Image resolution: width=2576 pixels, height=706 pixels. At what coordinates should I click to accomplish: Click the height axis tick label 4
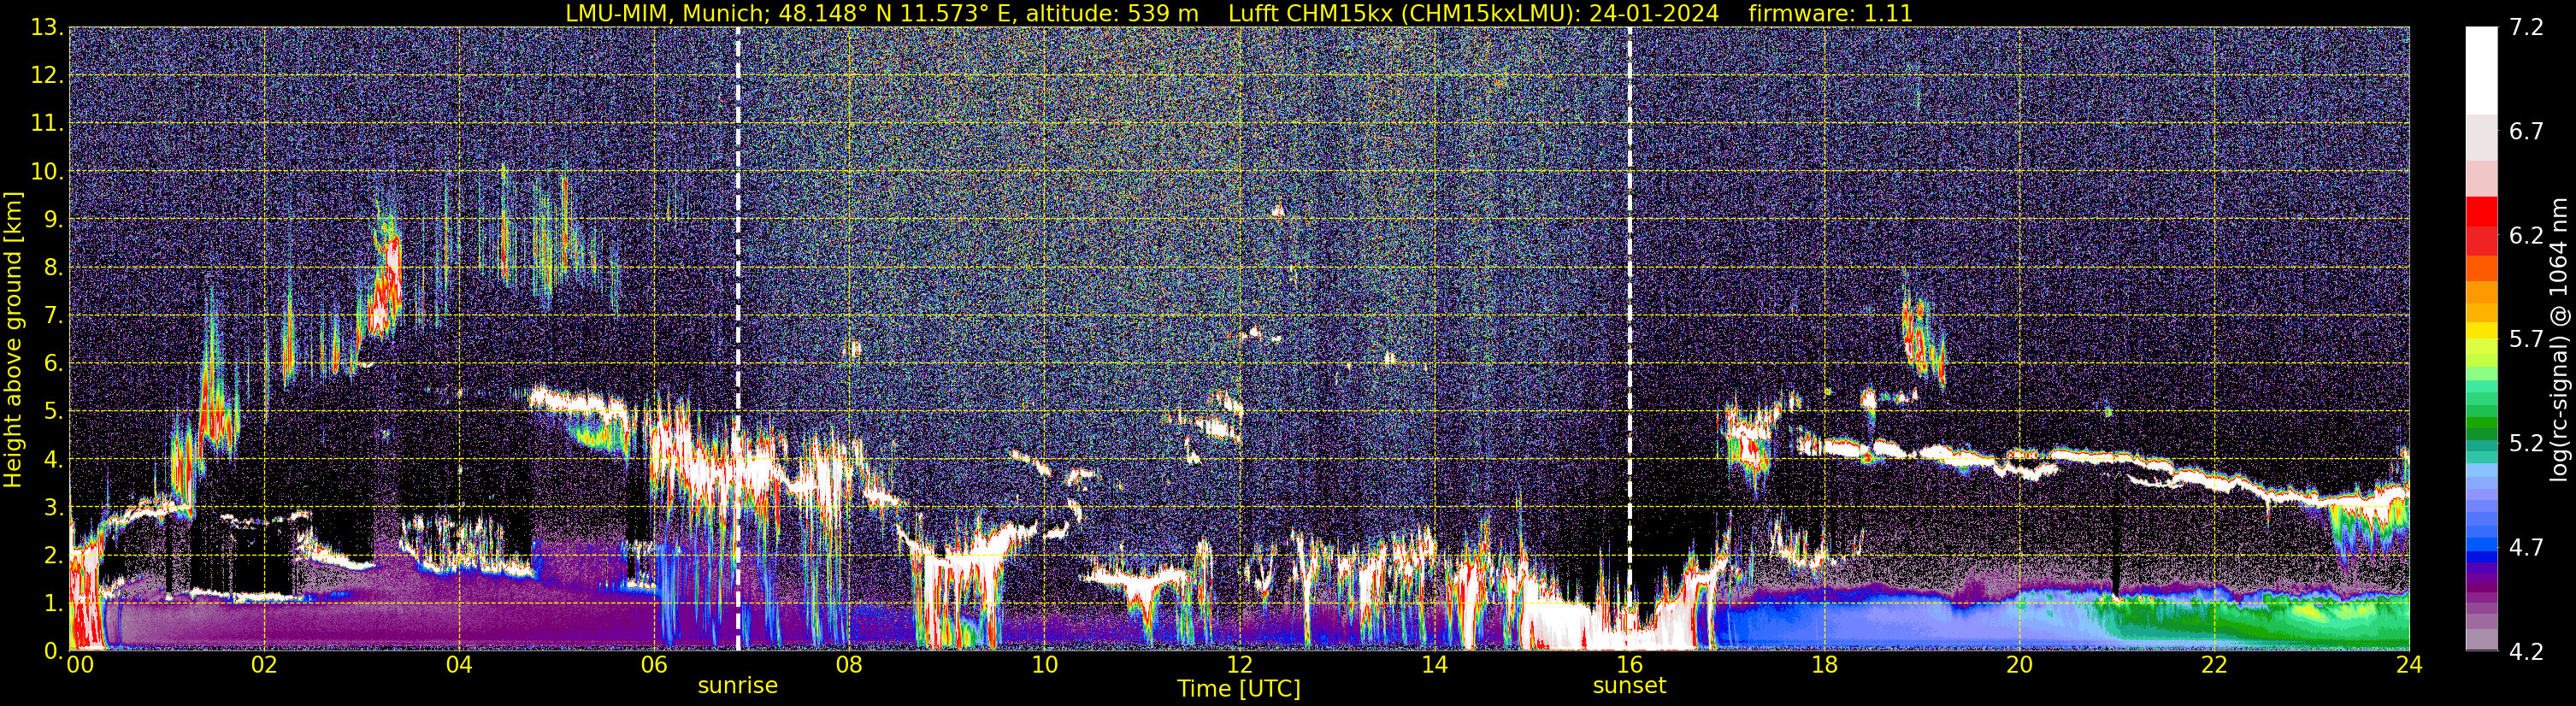(x=54, y=459)
